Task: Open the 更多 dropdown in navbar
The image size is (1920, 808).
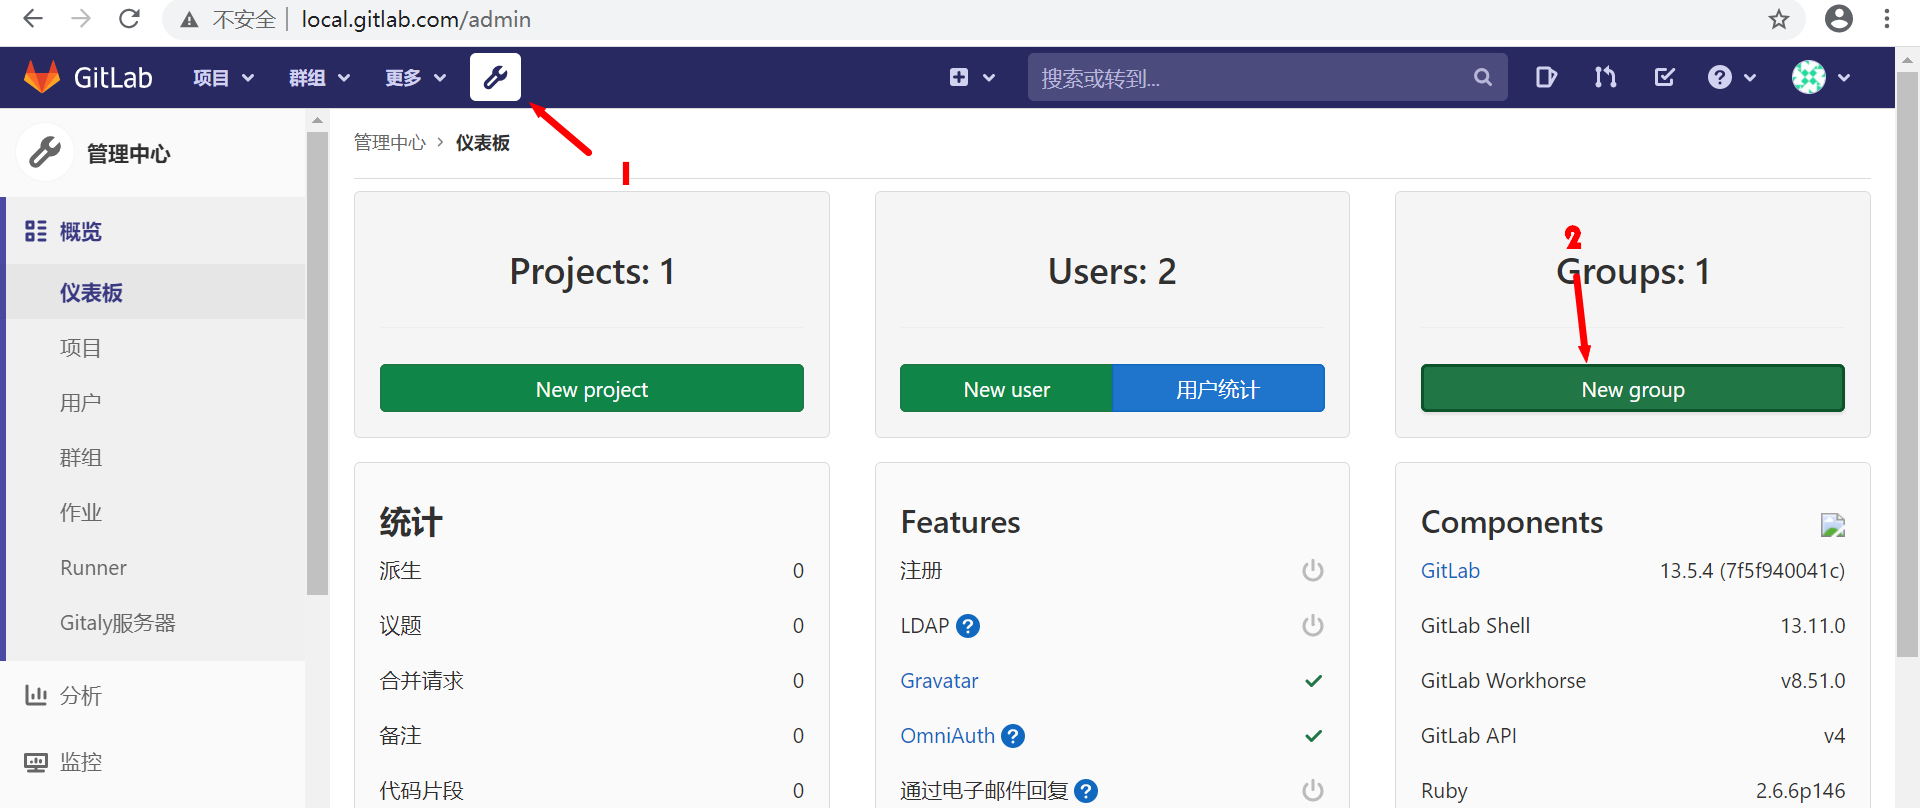Action: [415, 78]
